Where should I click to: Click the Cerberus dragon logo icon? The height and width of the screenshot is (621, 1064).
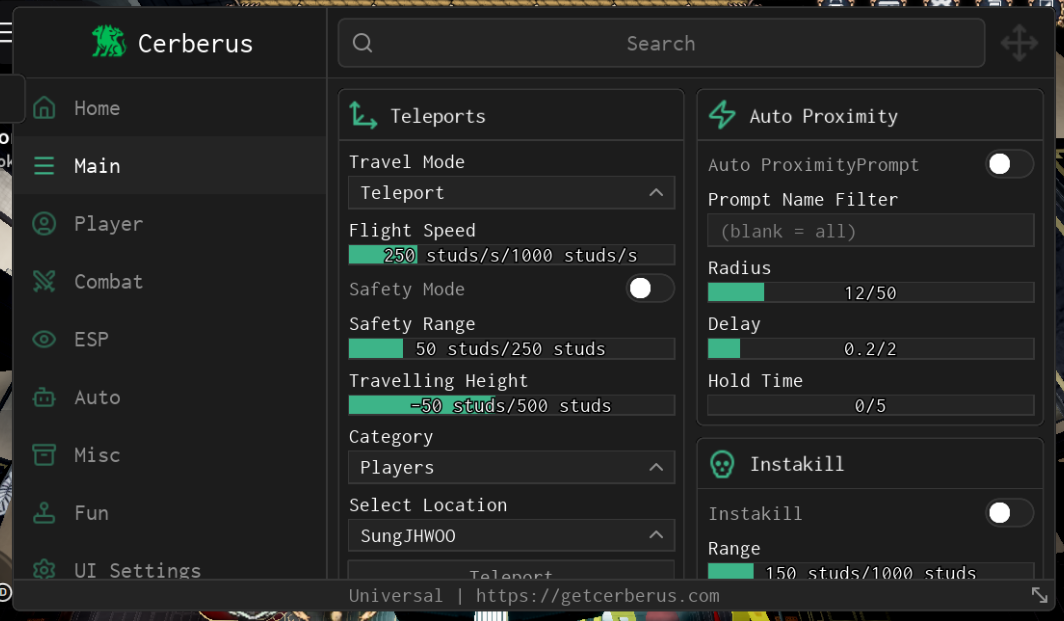tap(109, 42)
